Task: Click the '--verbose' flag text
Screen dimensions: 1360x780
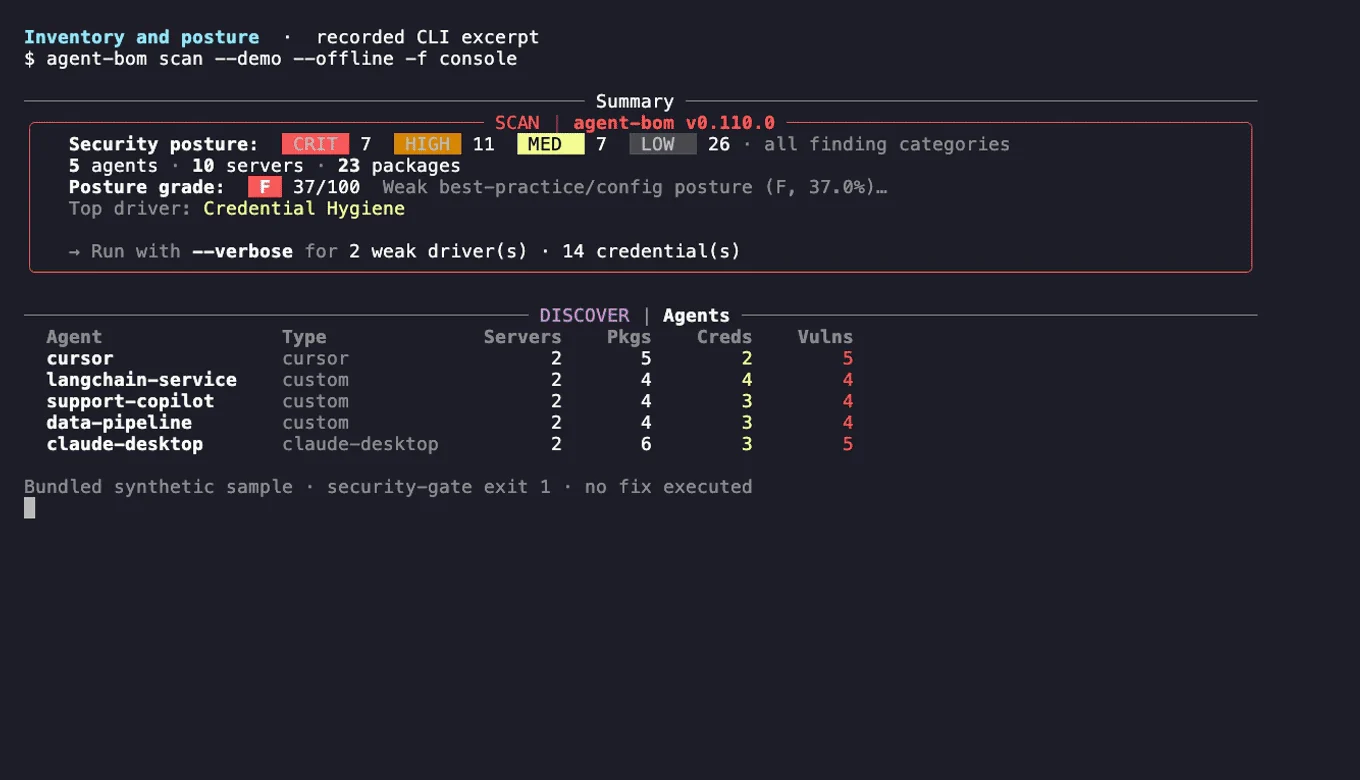Action: [242, 251]
